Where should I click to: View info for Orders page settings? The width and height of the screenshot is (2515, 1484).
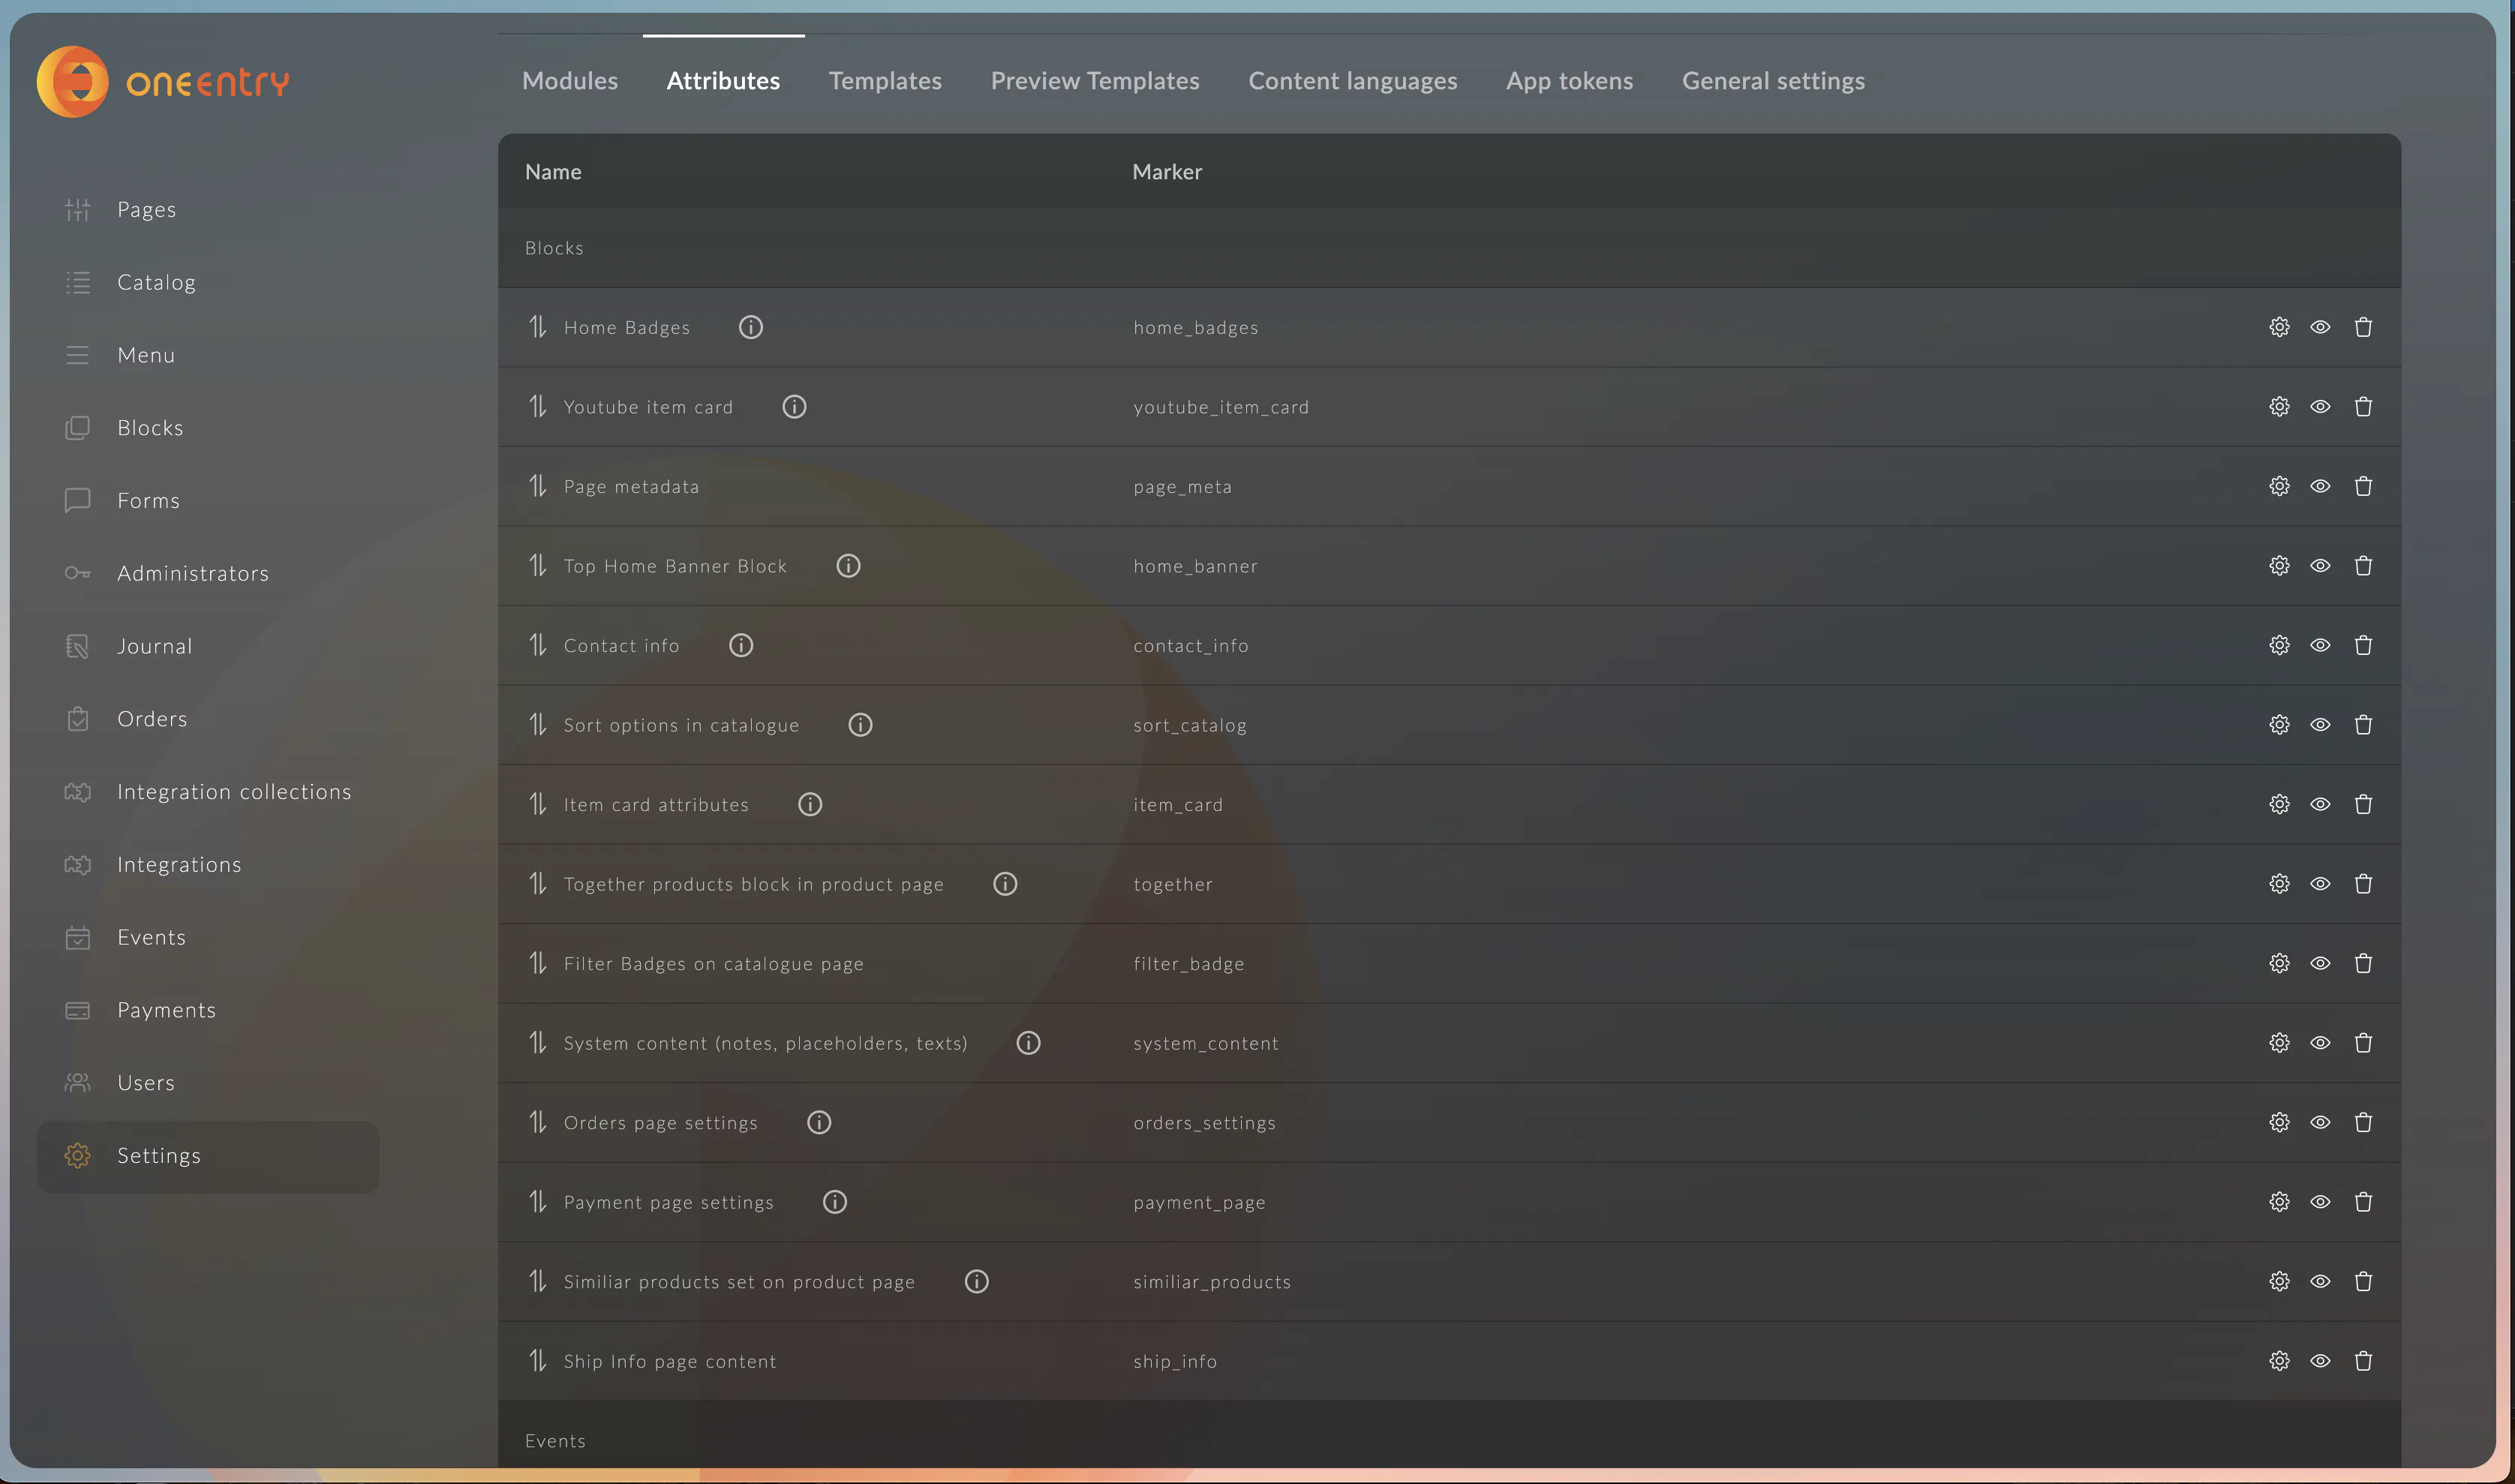click(x=819, y=1122)
